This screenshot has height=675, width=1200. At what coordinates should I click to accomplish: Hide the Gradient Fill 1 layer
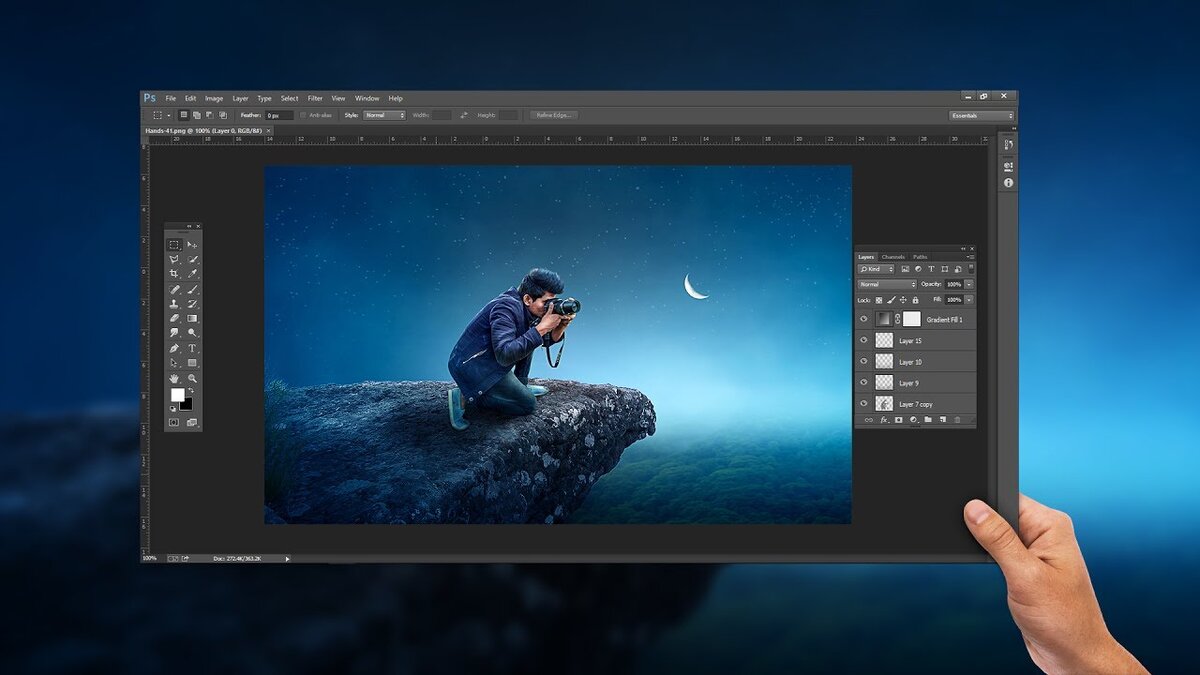click(864, 319)
